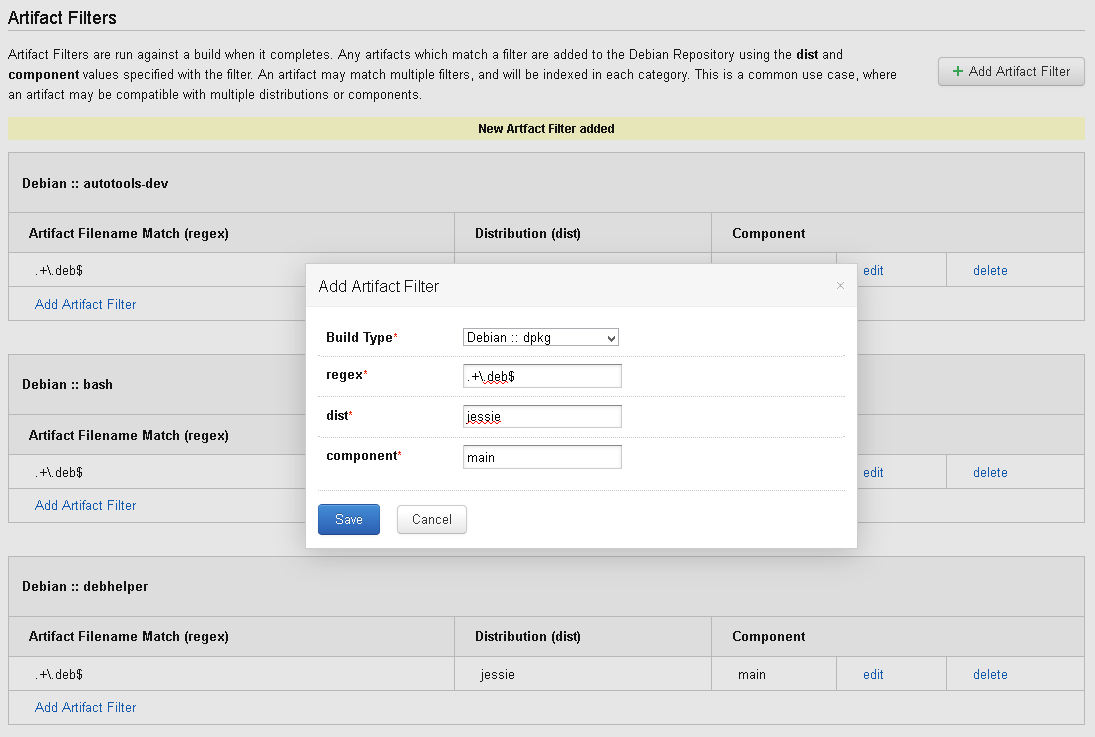The image size is (1095, 737).
Task: Click the component text field
Action: click(542, 457)
